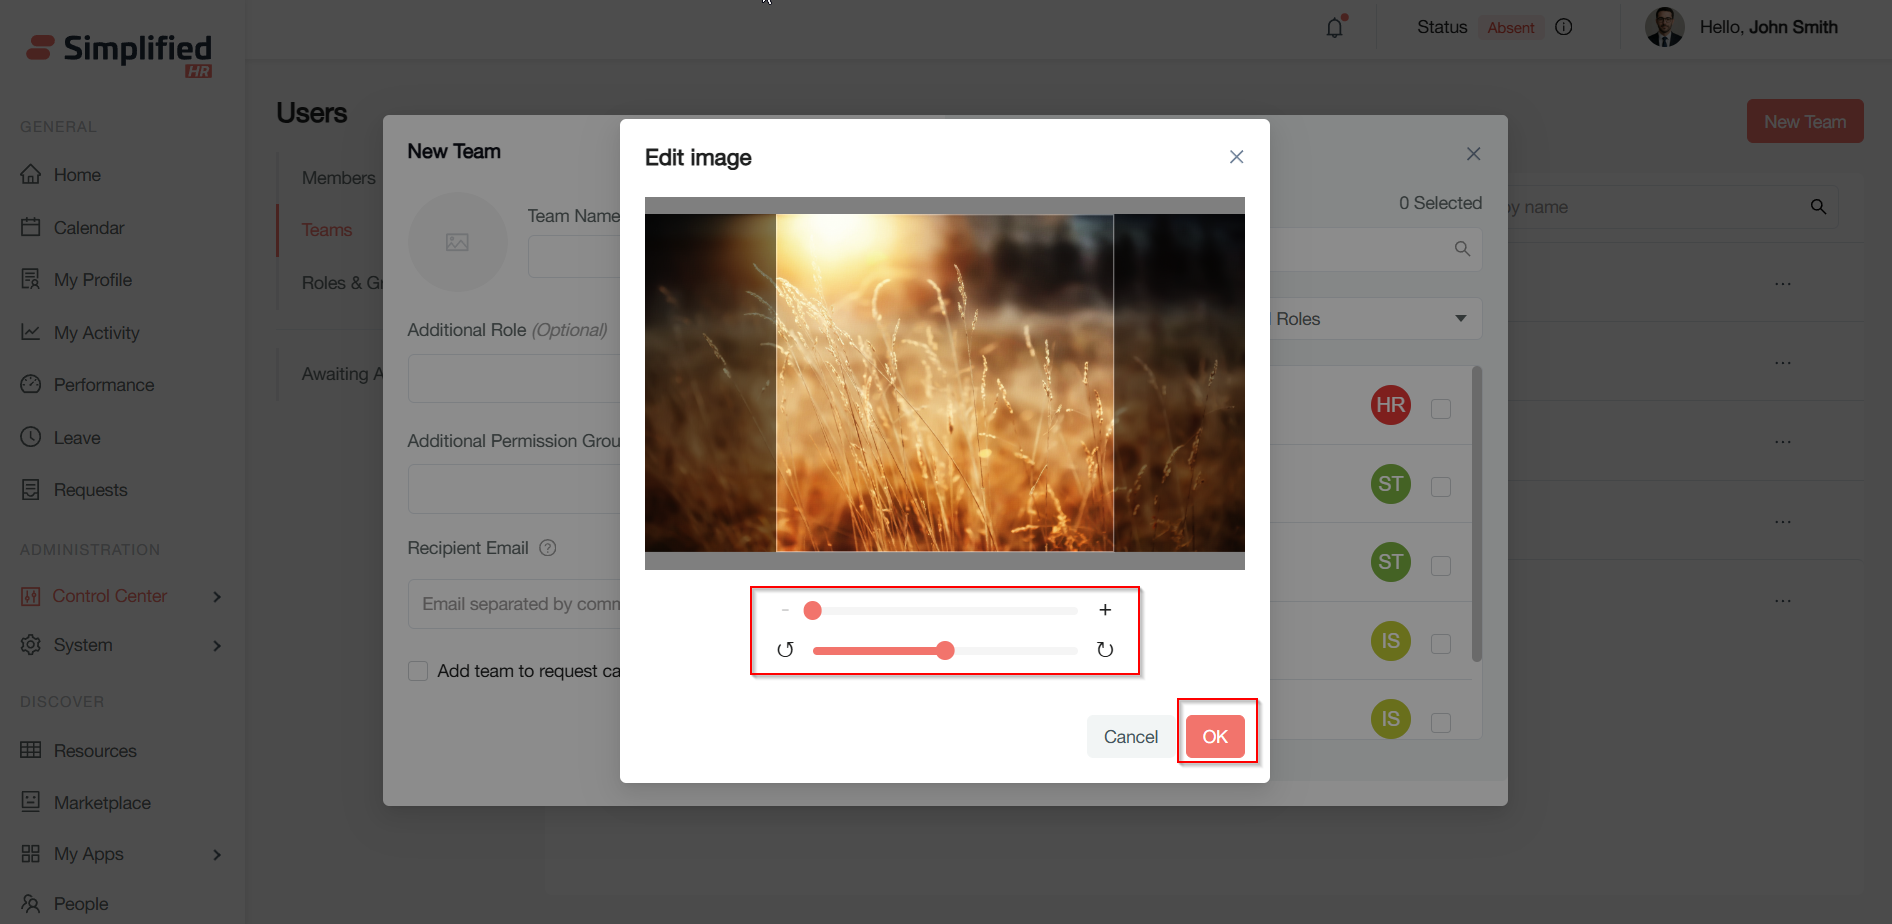This screenshot has width=1892, height=924.
Task: Open the notifications bell
Action: click(x=1335, y=28)
